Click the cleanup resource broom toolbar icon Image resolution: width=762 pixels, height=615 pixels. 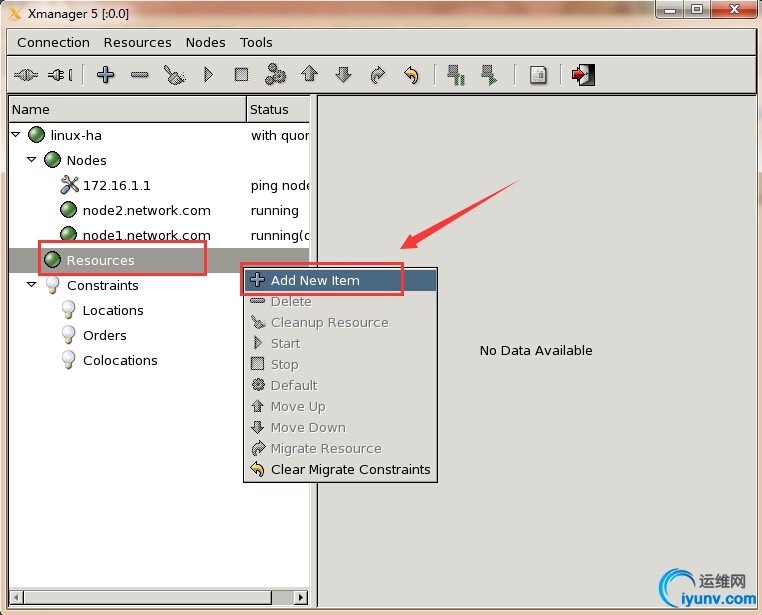pyautogui.click(x=174, y=75)
